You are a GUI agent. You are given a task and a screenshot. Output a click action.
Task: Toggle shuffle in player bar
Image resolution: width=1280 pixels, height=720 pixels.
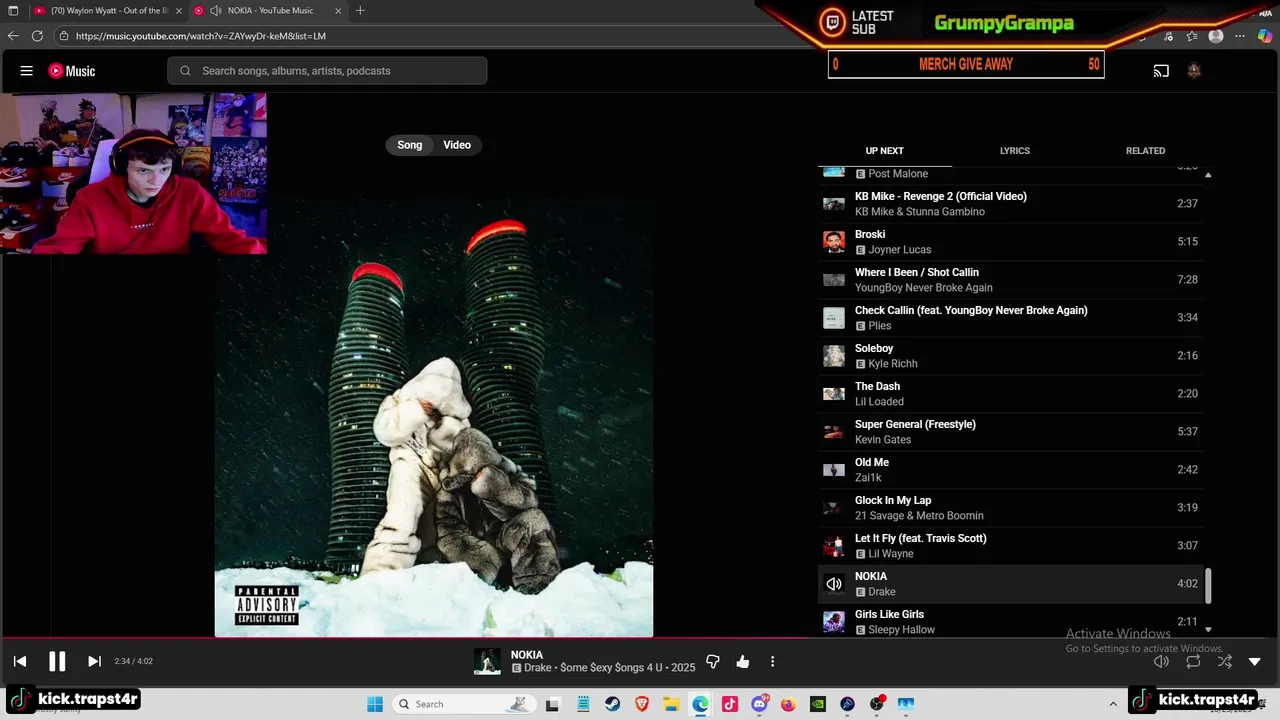click(1224, 661)
